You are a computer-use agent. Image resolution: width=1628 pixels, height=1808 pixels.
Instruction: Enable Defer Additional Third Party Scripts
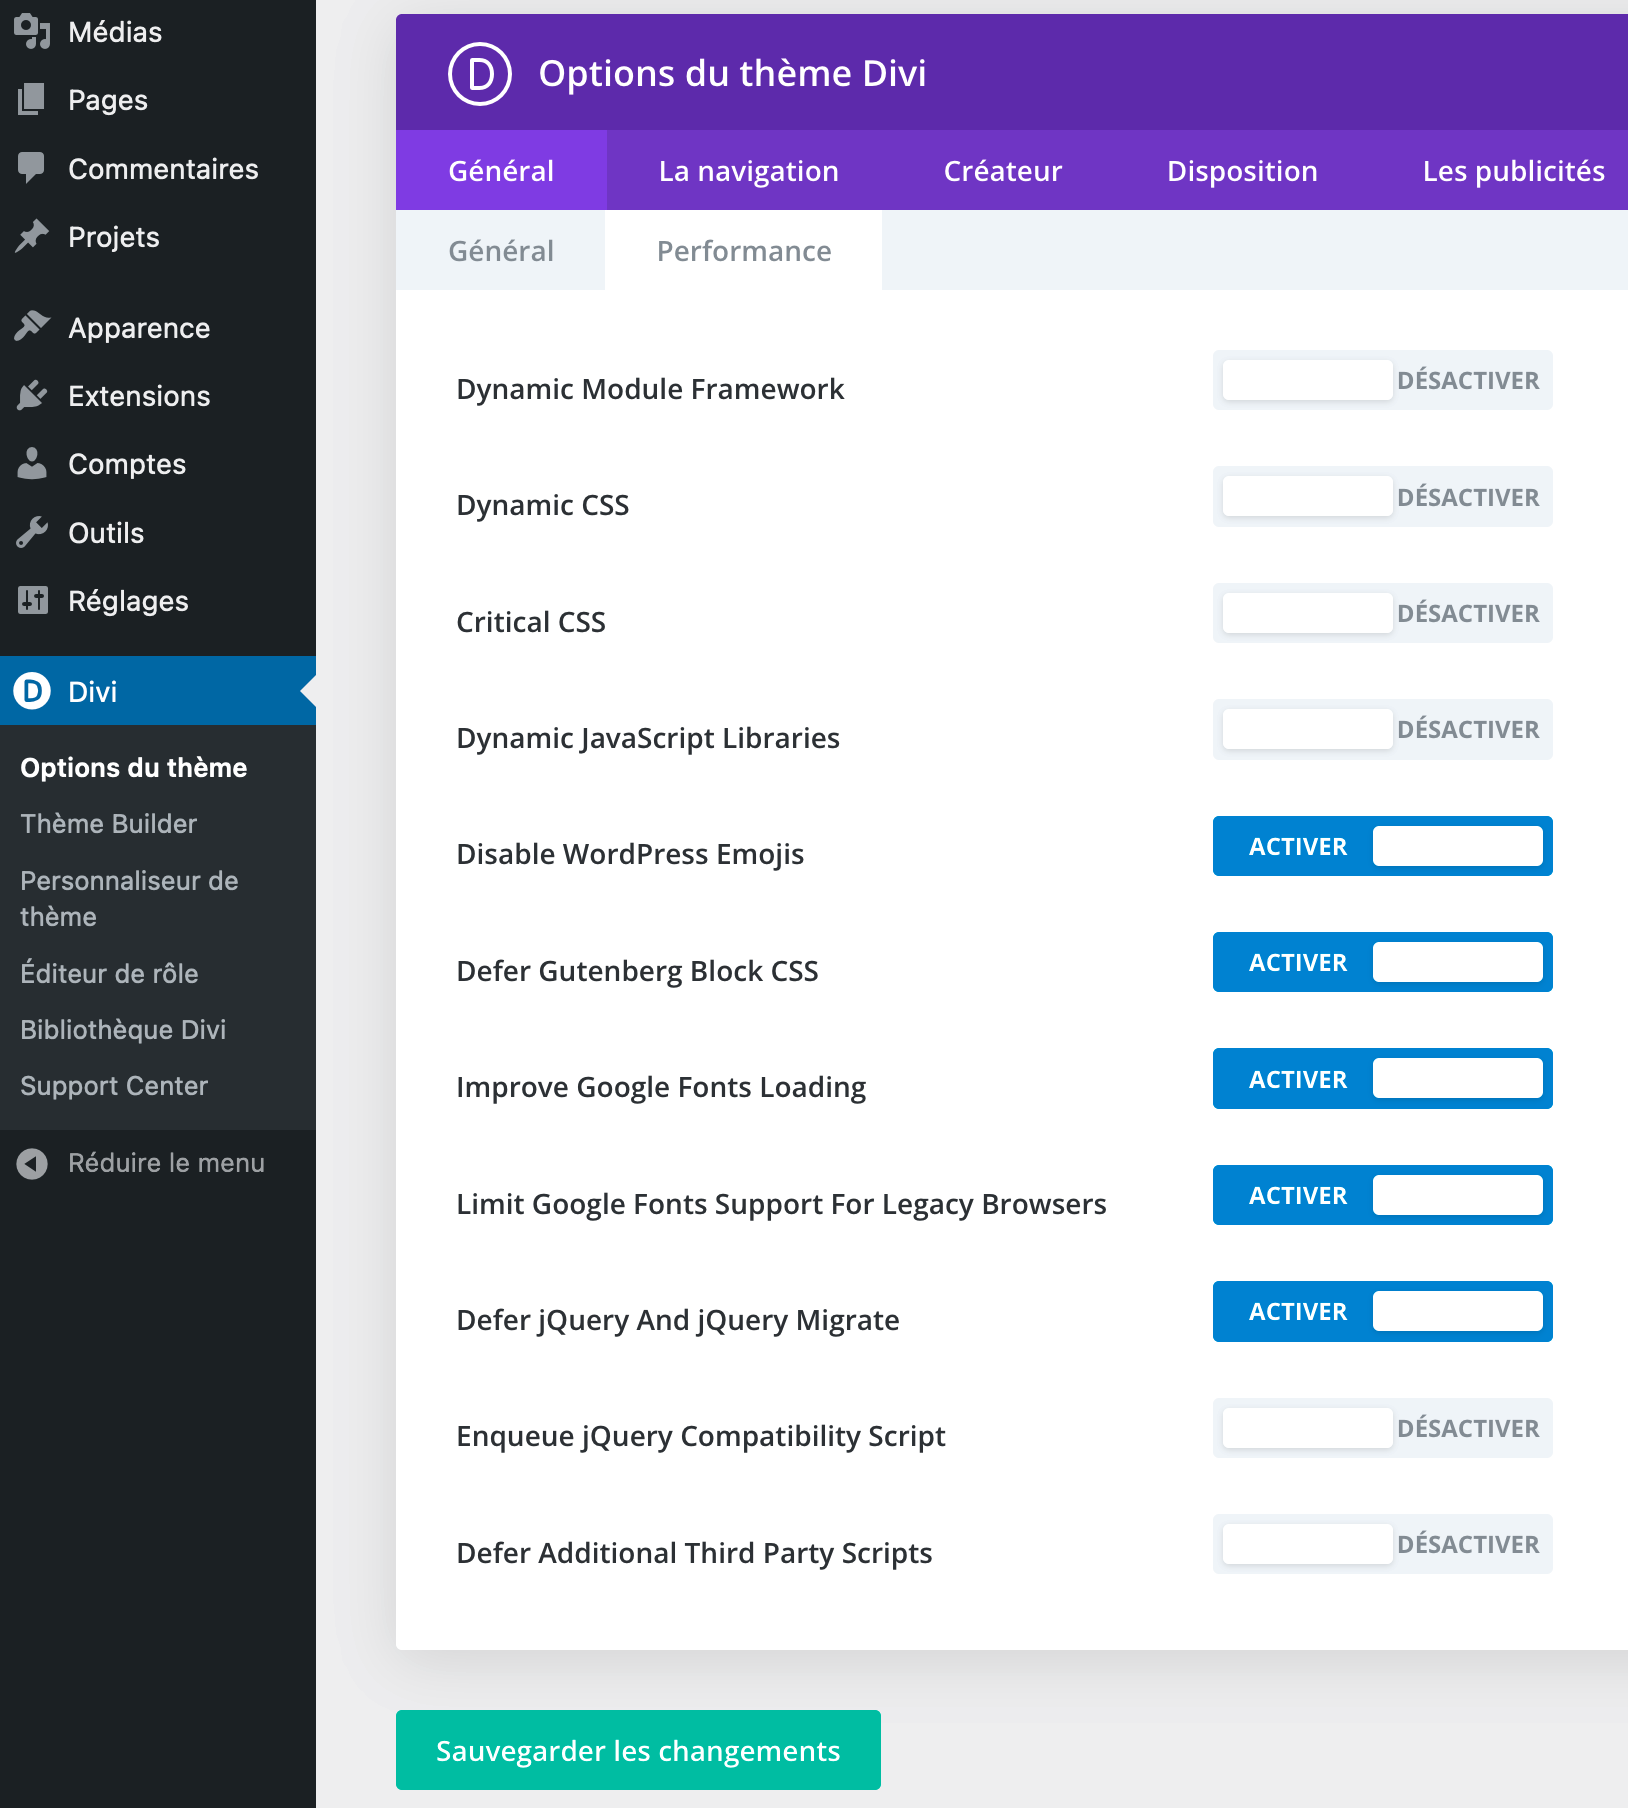pyautogui.click(x=1382, y=1544)
